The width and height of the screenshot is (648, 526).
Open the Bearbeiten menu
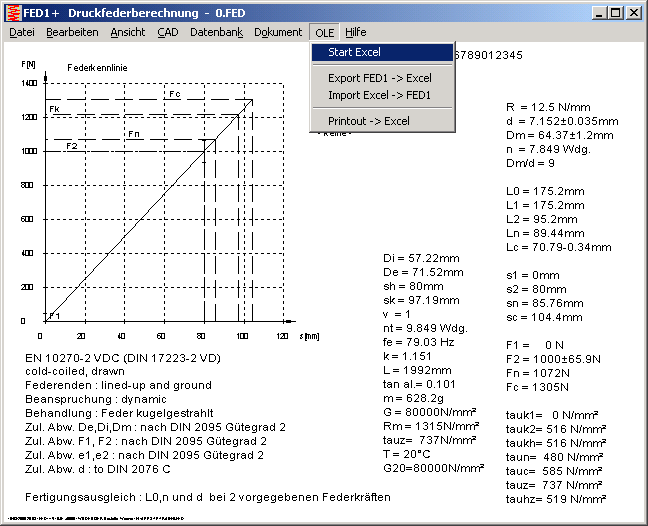click(x=72, y=32)
